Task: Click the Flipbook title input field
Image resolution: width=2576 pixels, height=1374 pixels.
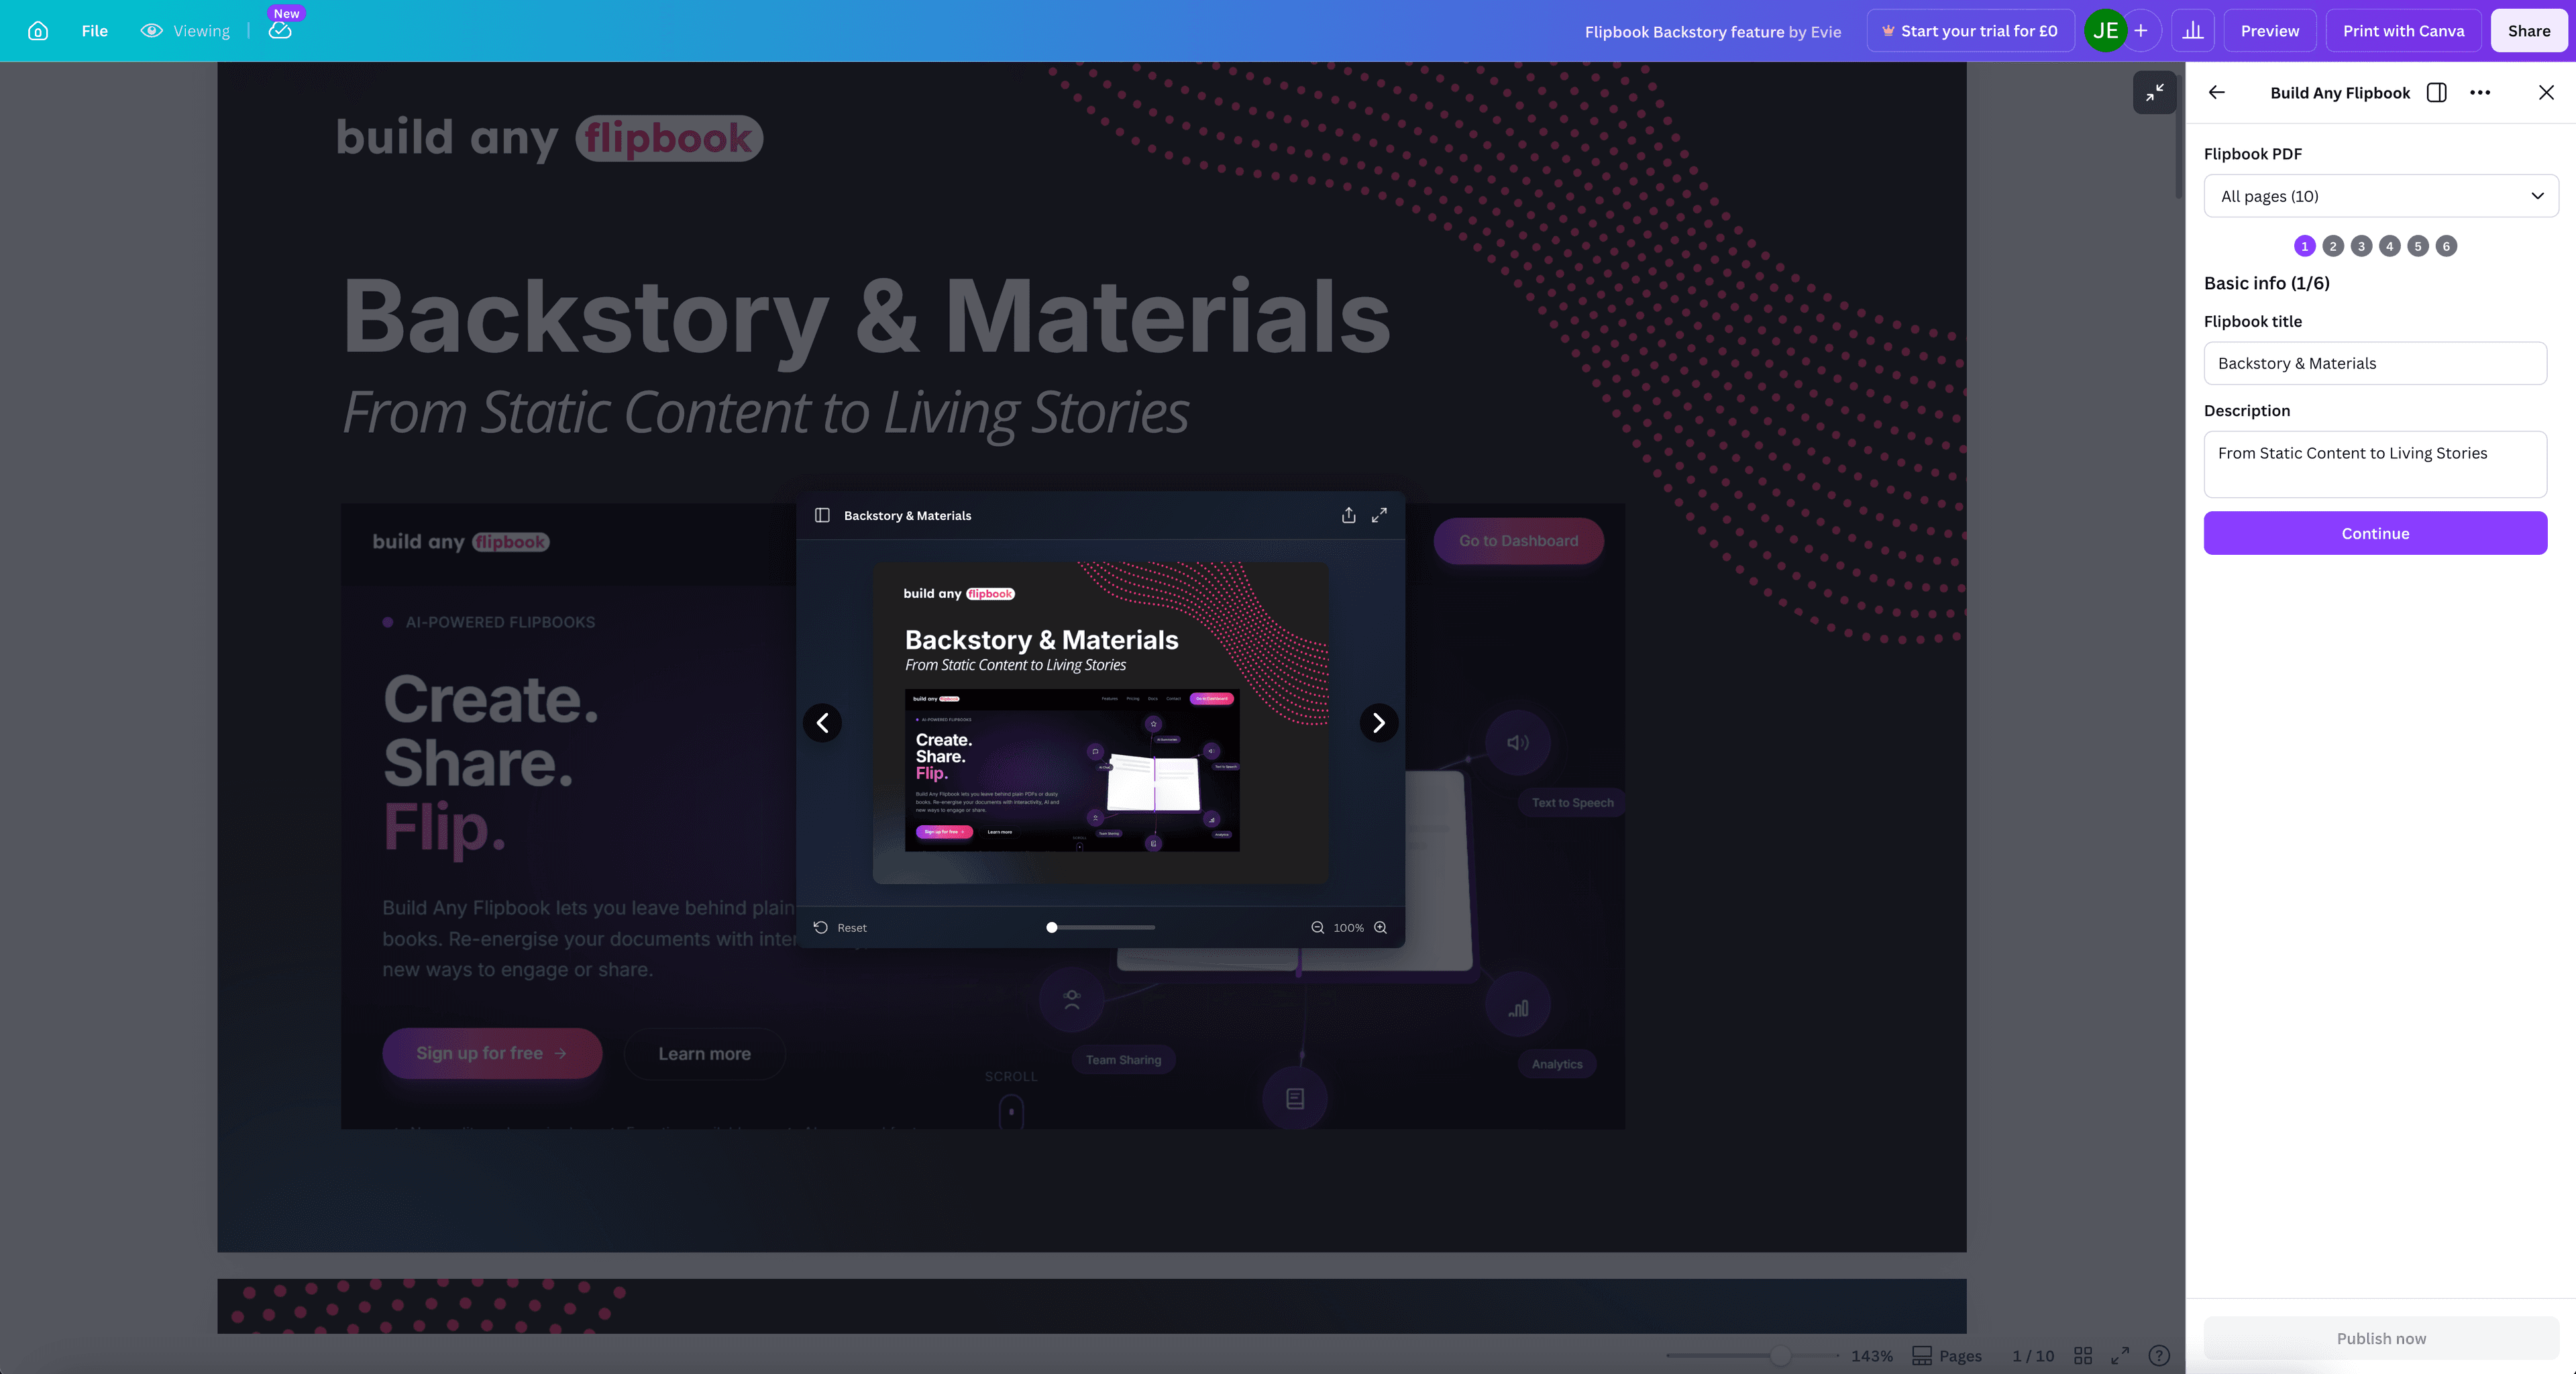Action: coord(2375,363)
